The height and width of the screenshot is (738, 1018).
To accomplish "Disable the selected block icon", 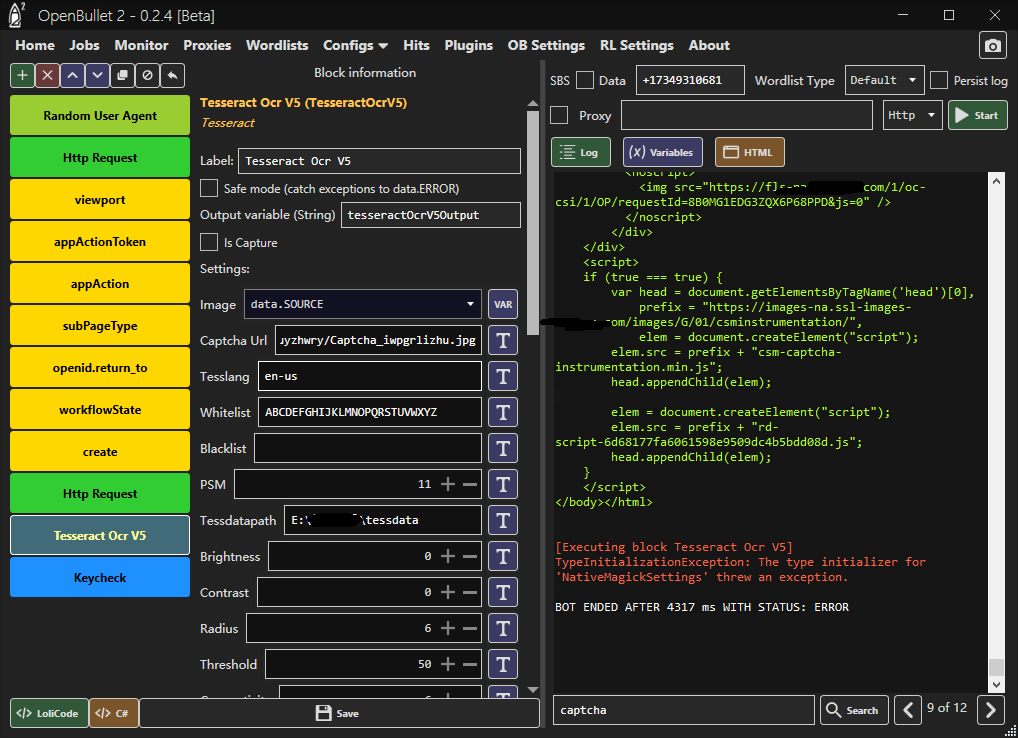I will click(x=147, y=75).
